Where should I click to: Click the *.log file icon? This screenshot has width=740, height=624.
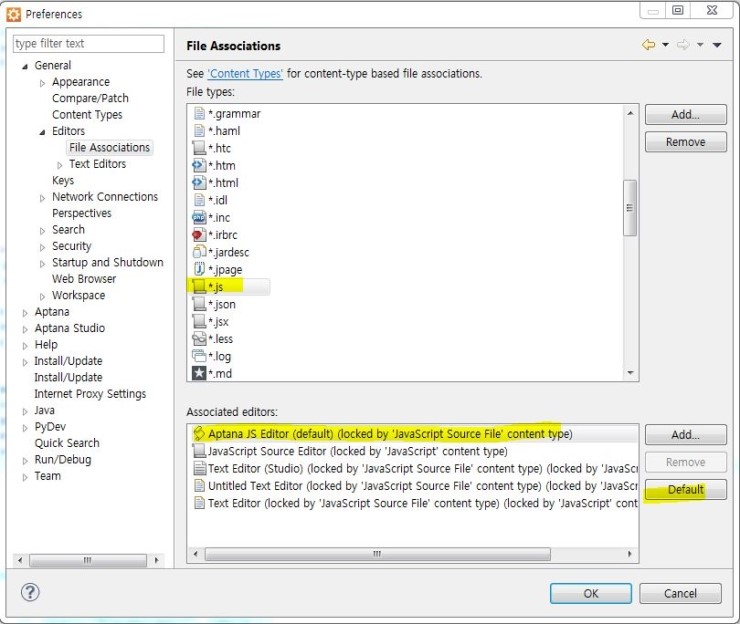point(199,356)
